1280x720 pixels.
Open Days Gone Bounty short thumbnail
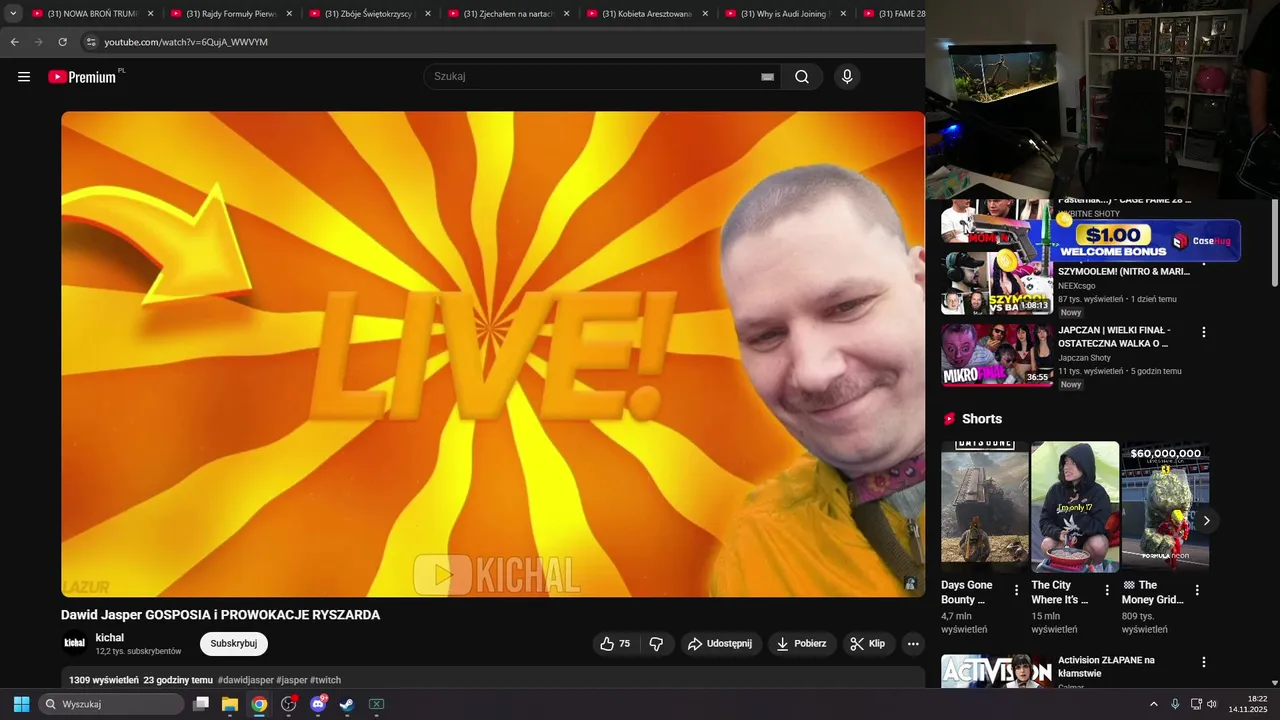coord(985,507)
